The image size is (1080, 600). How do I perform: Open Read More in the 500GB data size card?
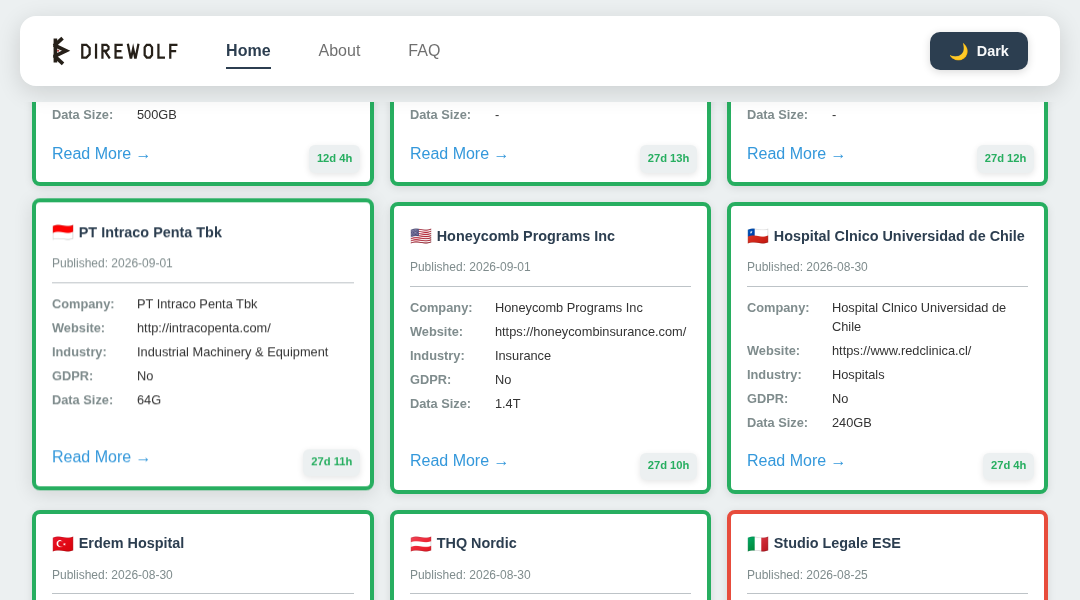click(101, 154)
